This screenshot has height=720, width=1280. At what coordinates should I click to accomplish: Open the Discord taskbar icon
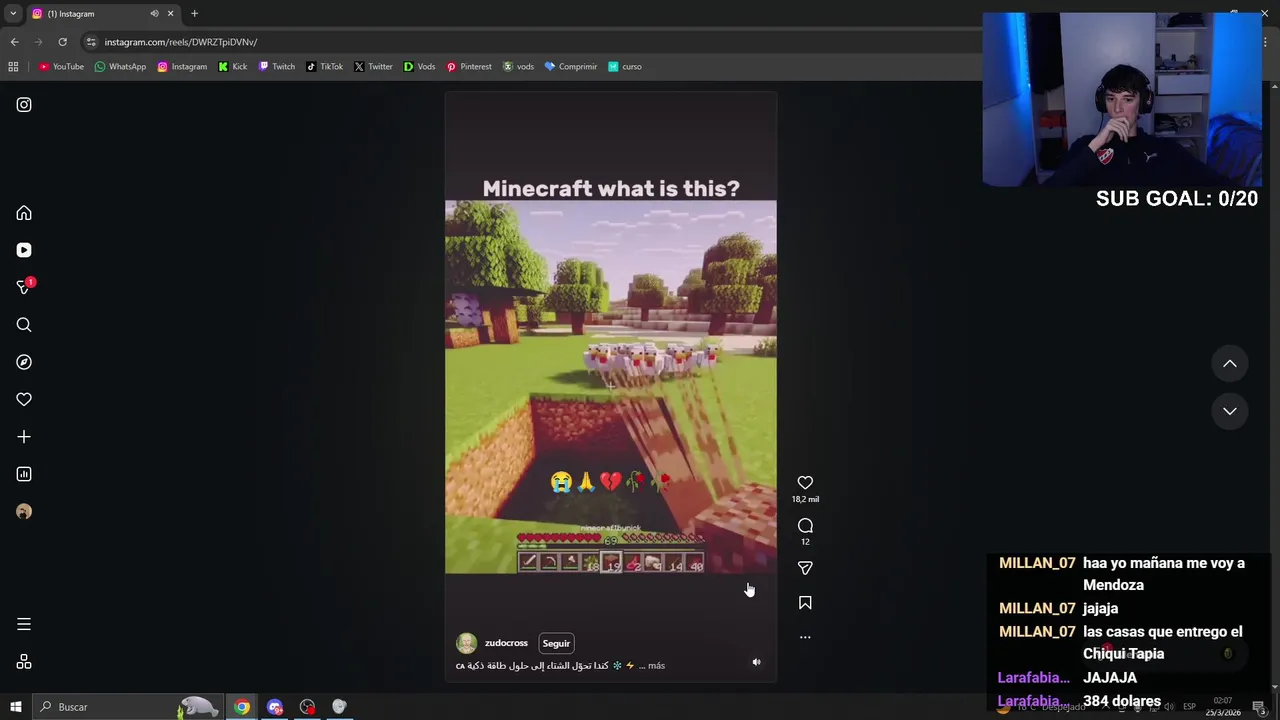[275, 707]
